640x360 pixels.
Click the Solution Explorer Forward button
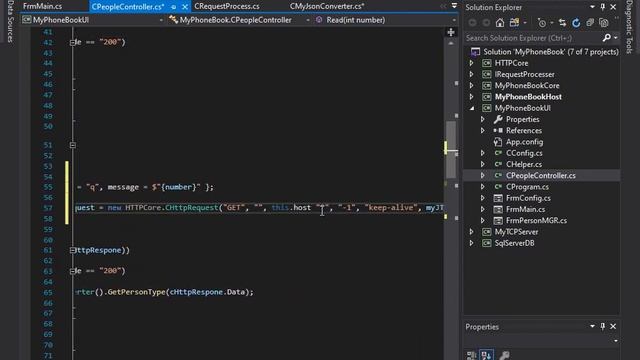(x=486, y=23)
